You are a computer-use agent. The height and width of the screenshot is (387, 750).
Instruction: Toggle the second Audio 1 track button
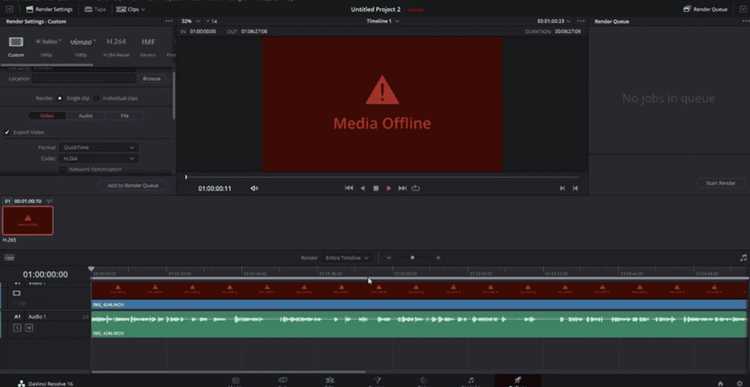(29, 328)
